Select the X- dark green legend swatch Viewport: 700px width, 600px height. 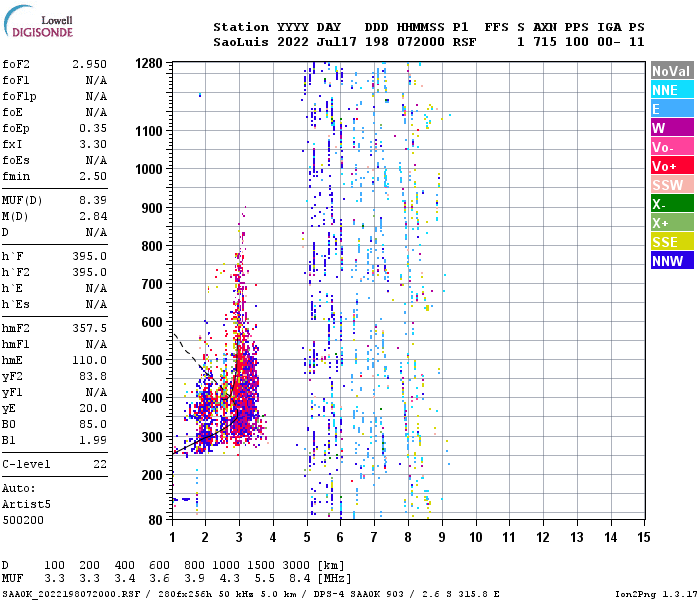(672, 204)
